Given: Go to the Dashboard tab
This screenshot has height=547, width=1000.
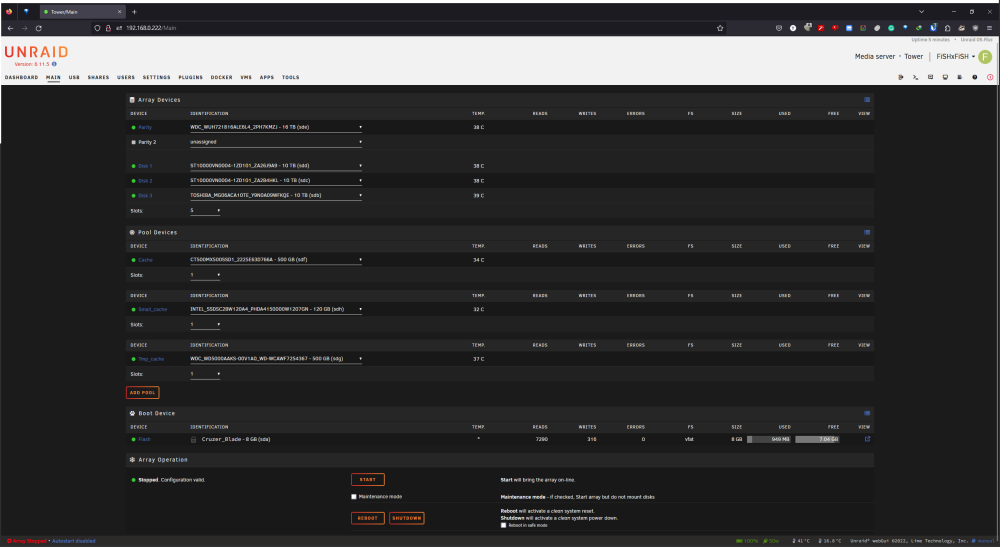Looking at the screenshot, I should (x=22, y=77).
